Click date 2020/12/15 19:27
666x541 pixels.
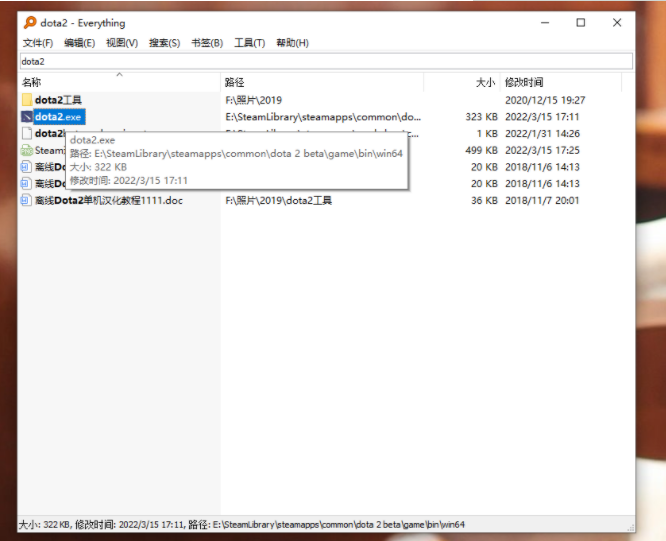[x=545, y=100]
